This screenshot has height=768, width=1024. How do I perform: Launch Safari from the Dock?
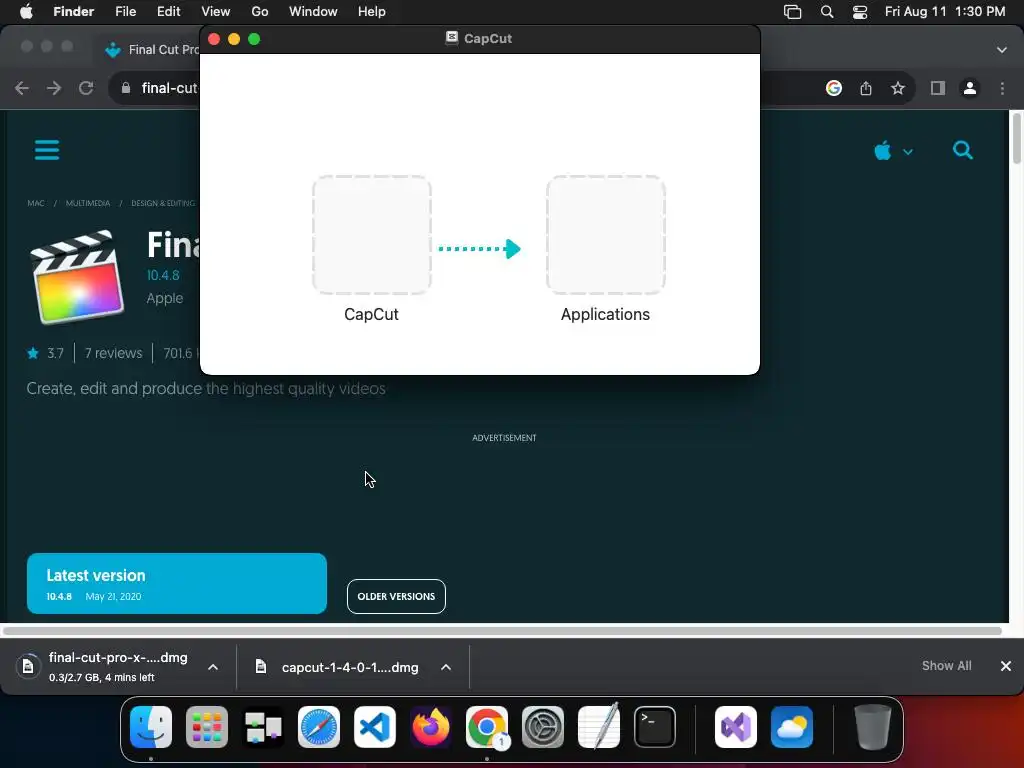(319, 727)
